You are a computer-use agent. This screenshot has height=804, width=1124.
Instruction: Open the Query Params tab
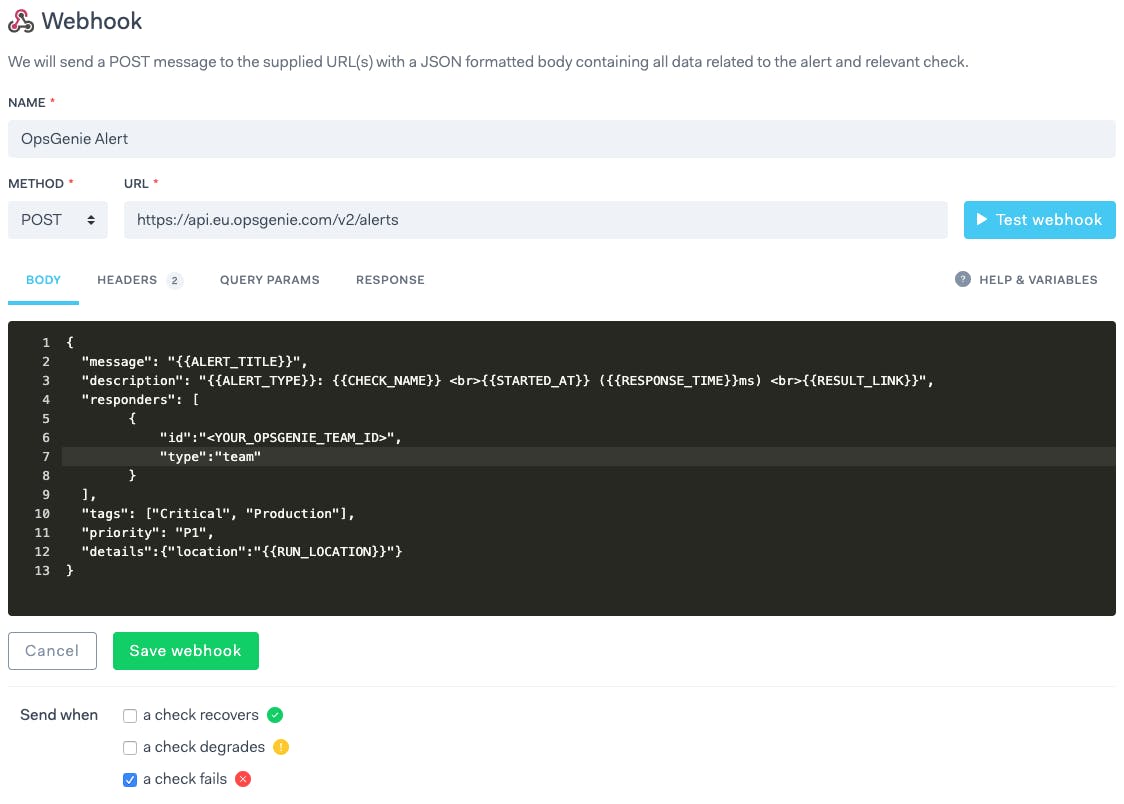tap(270, 280)
